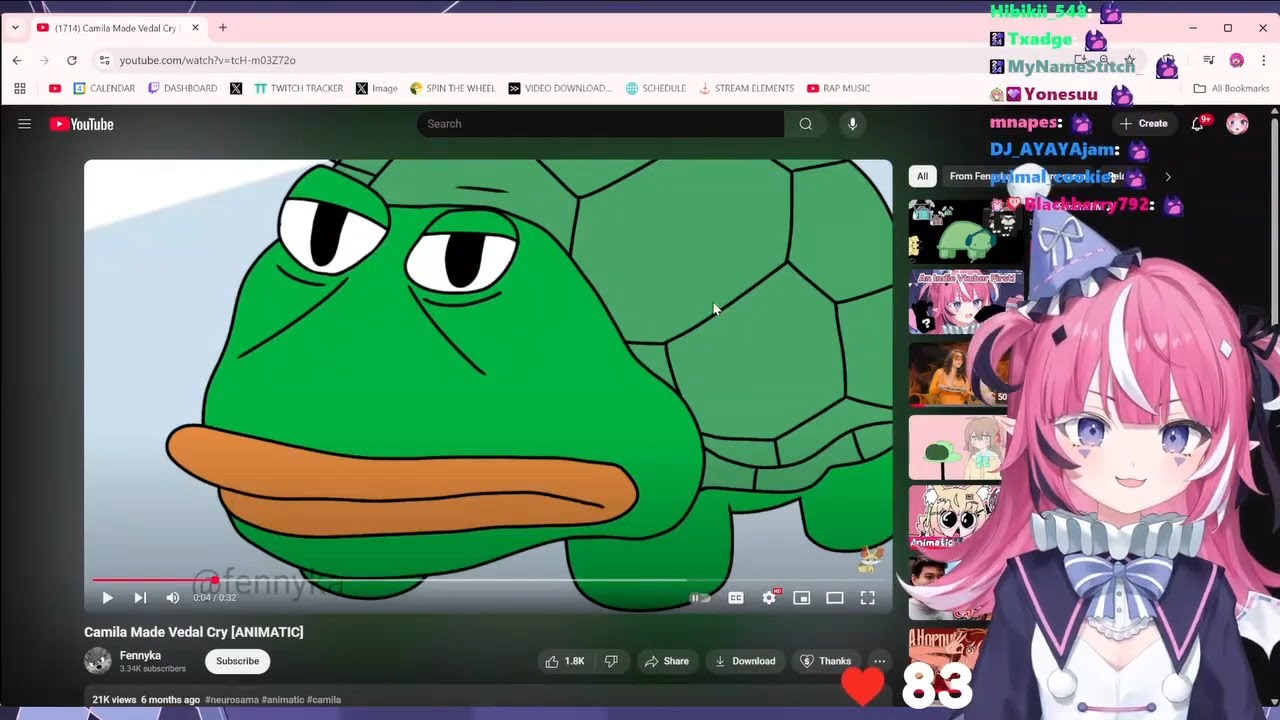
Task: Select the Camila Made Vedal Cry tab
Action: pos(117,28)
